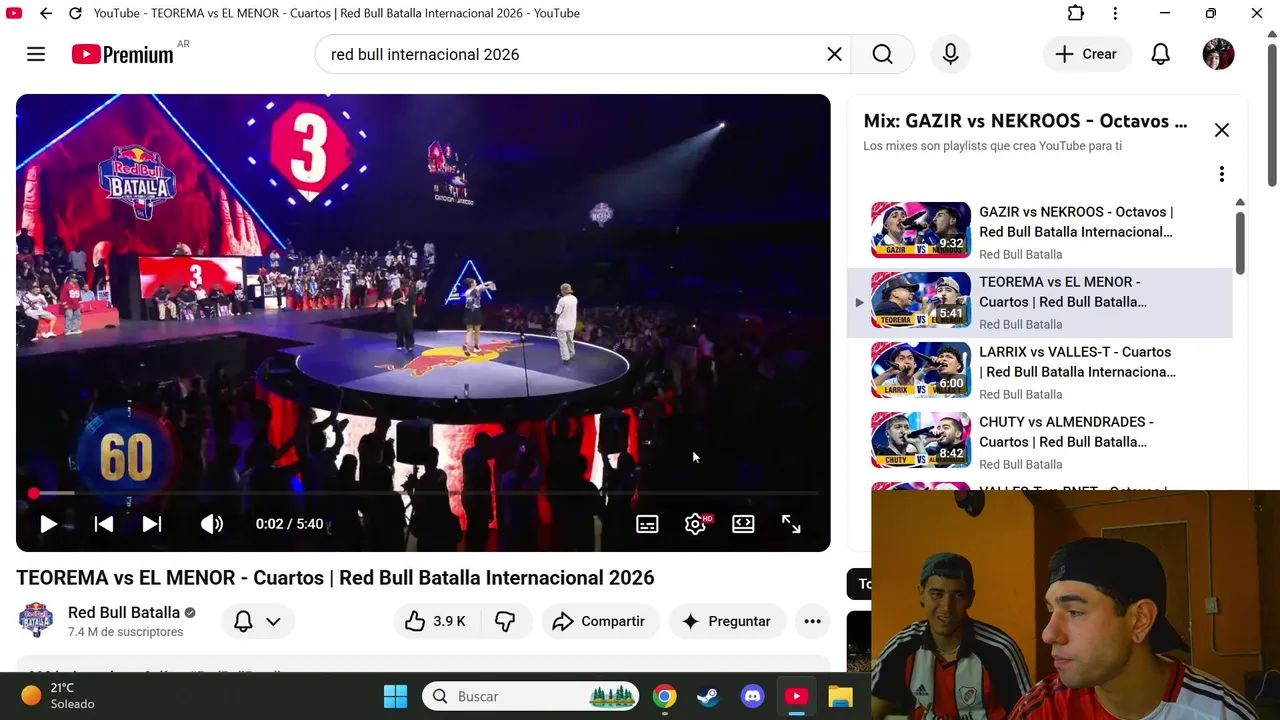Open Steam from the taskbar
The height and width of the screenshot is (720, 1280).
click(708, 696)
